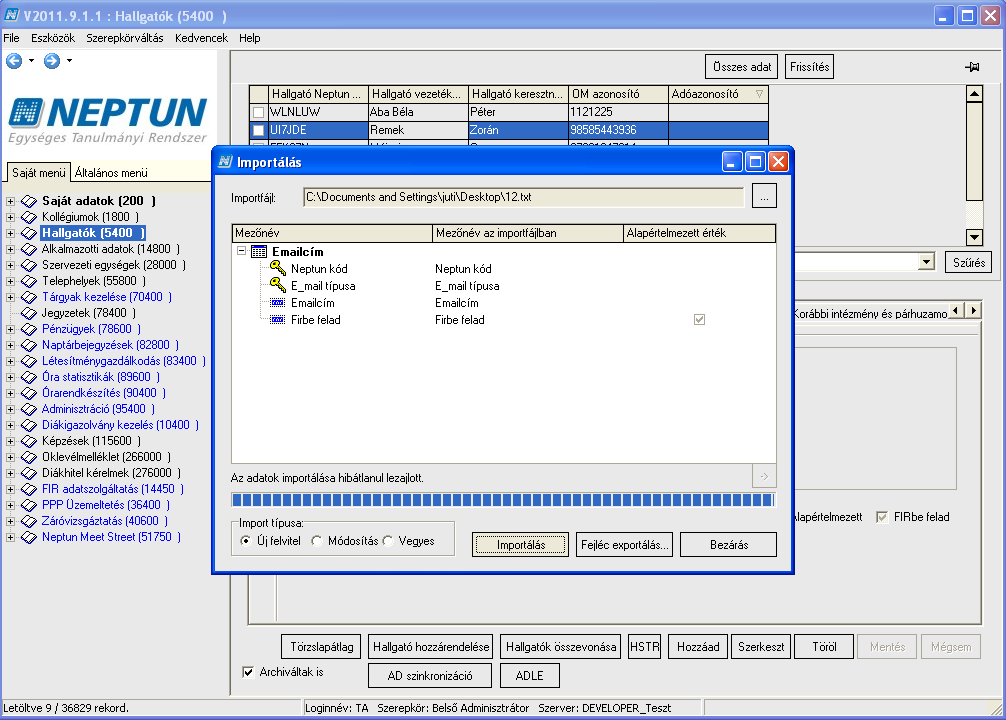Click the AD szinkronizáció button
Screen dimensions: 1006x720
(430, 676)
